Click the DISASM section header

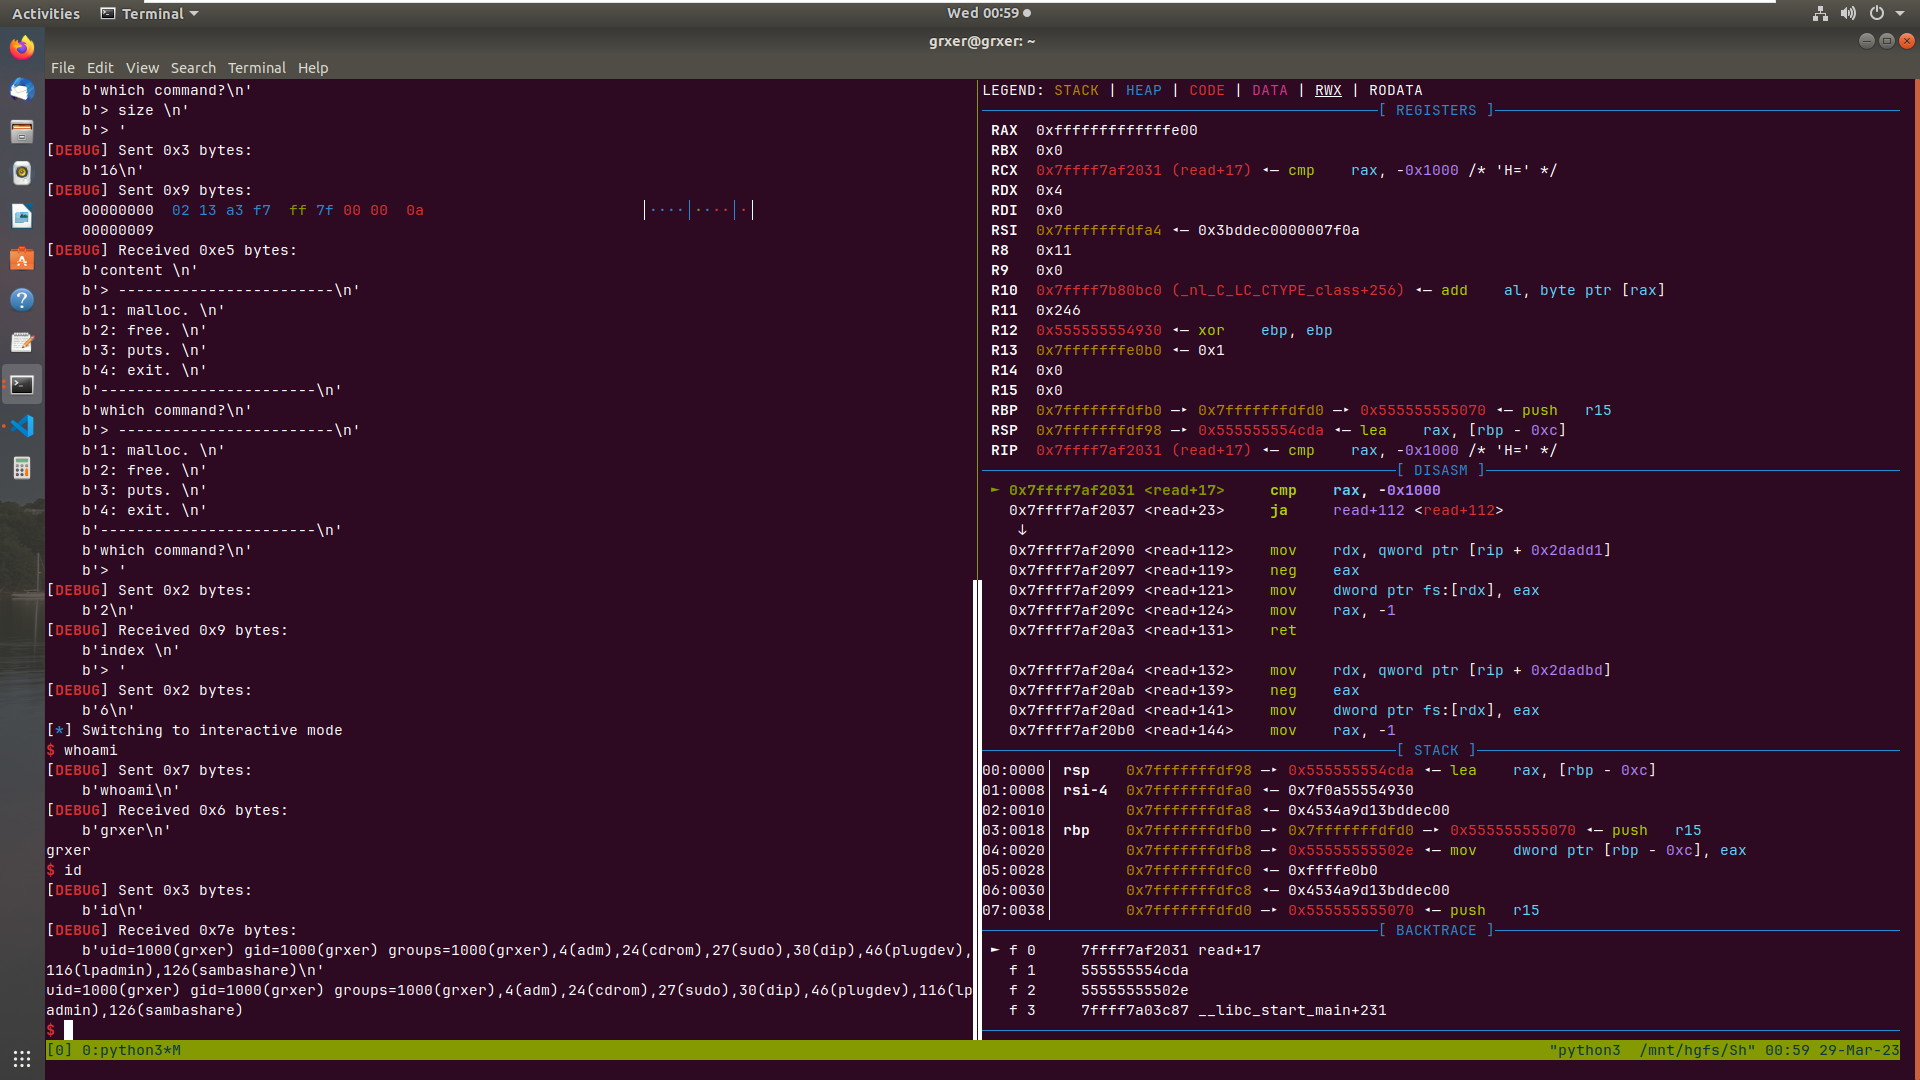1441,470
